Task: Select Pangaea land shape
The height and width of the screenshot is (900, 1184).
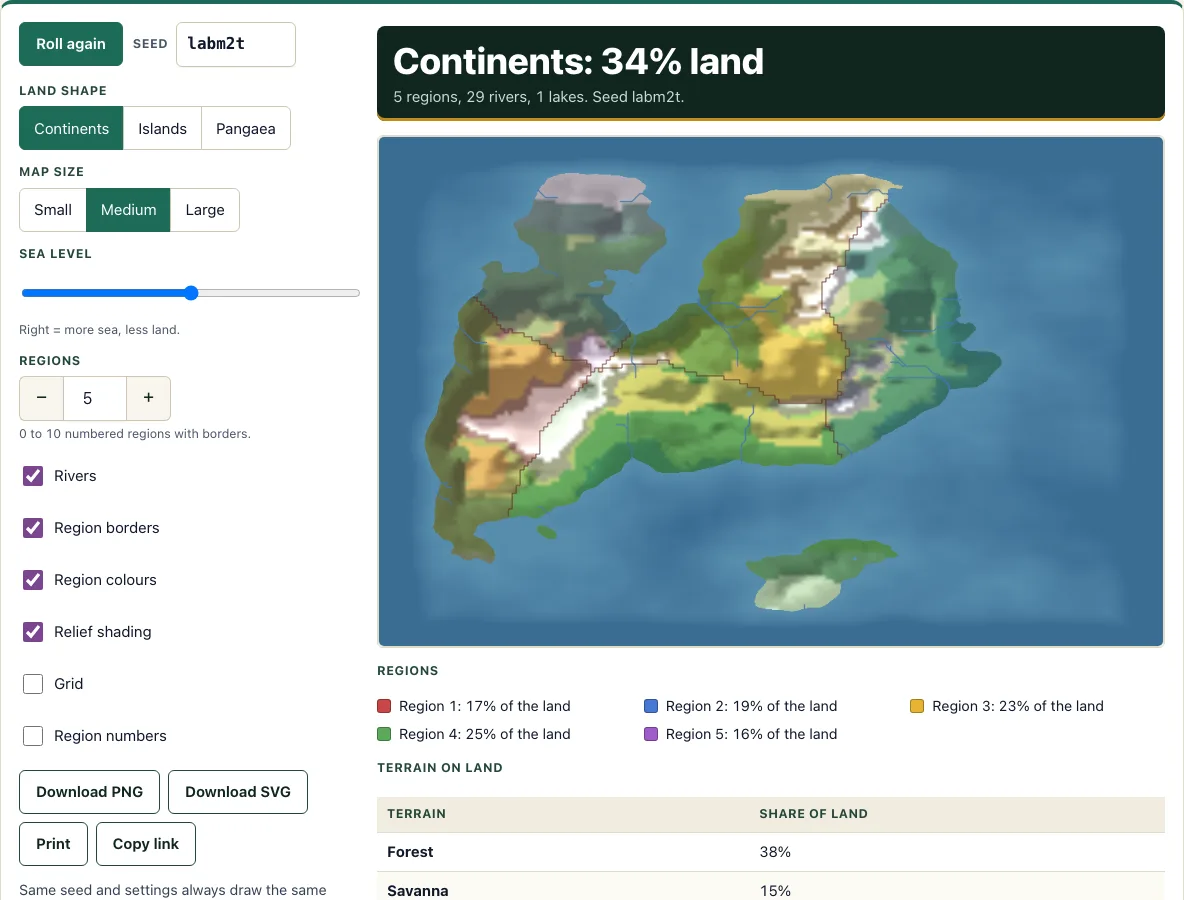Action: pyautogui.click(x=245, y=128)
